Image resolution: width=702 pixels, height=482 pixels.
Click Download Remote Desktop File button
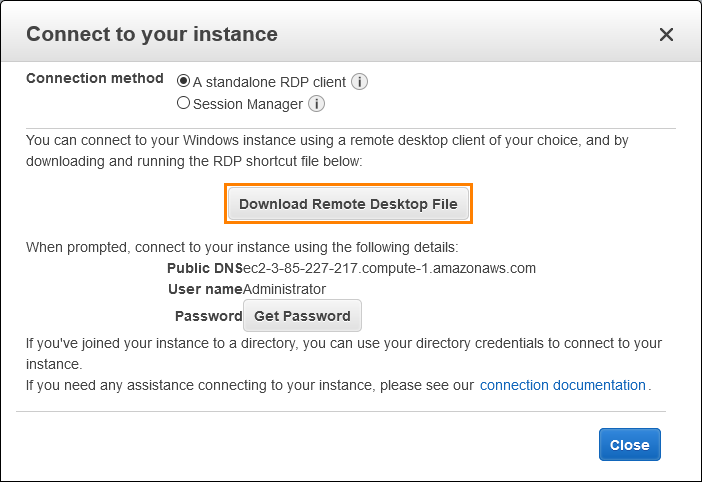[348, 204]
